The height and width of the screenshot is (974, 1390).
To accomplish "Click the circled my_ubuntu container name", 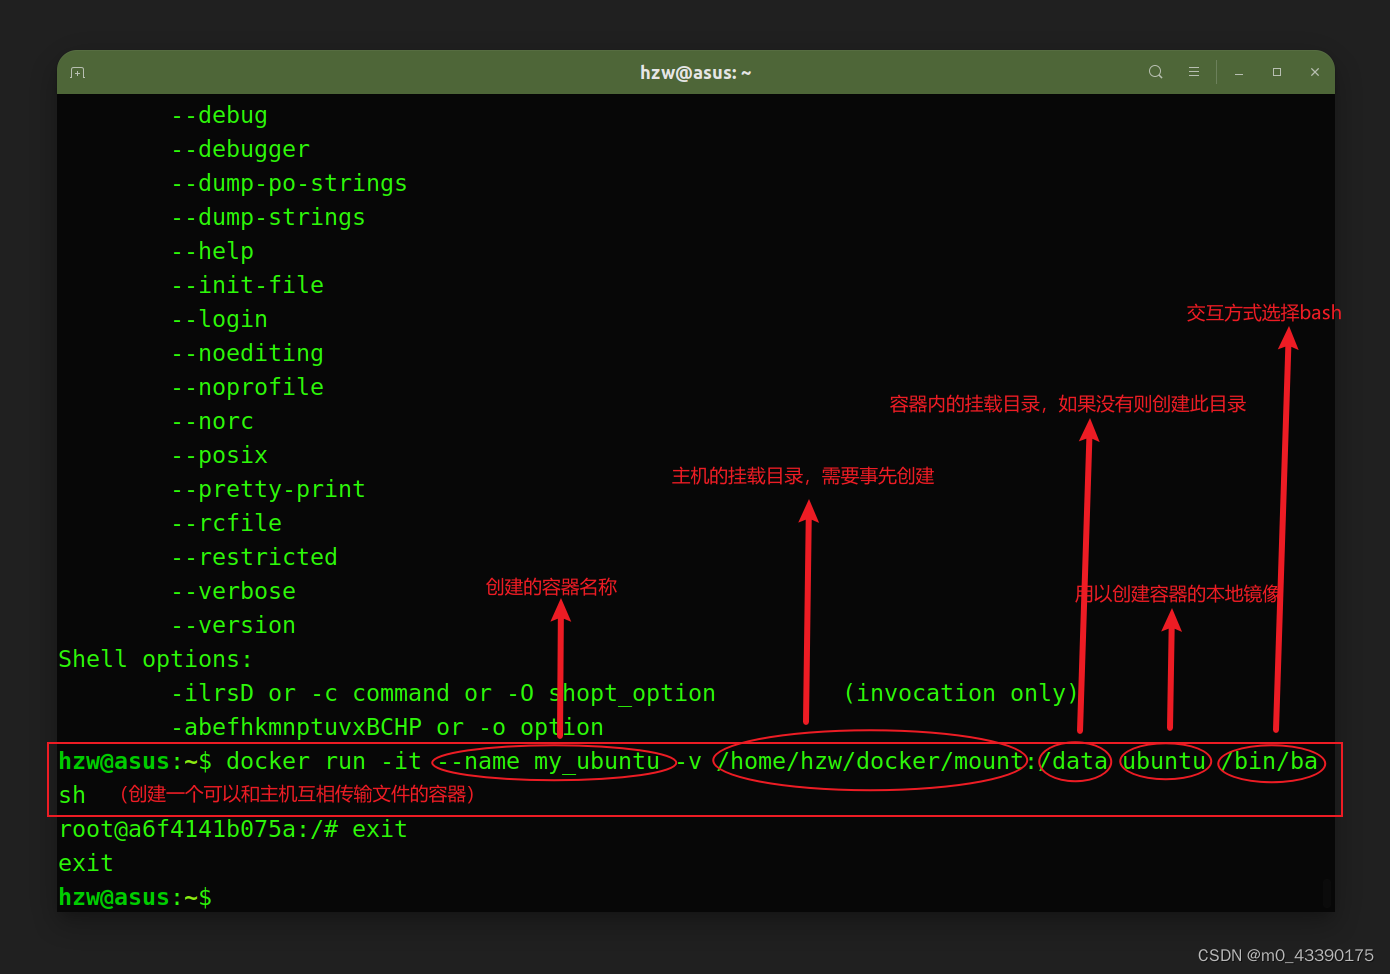I will click(x=596, y=761).
